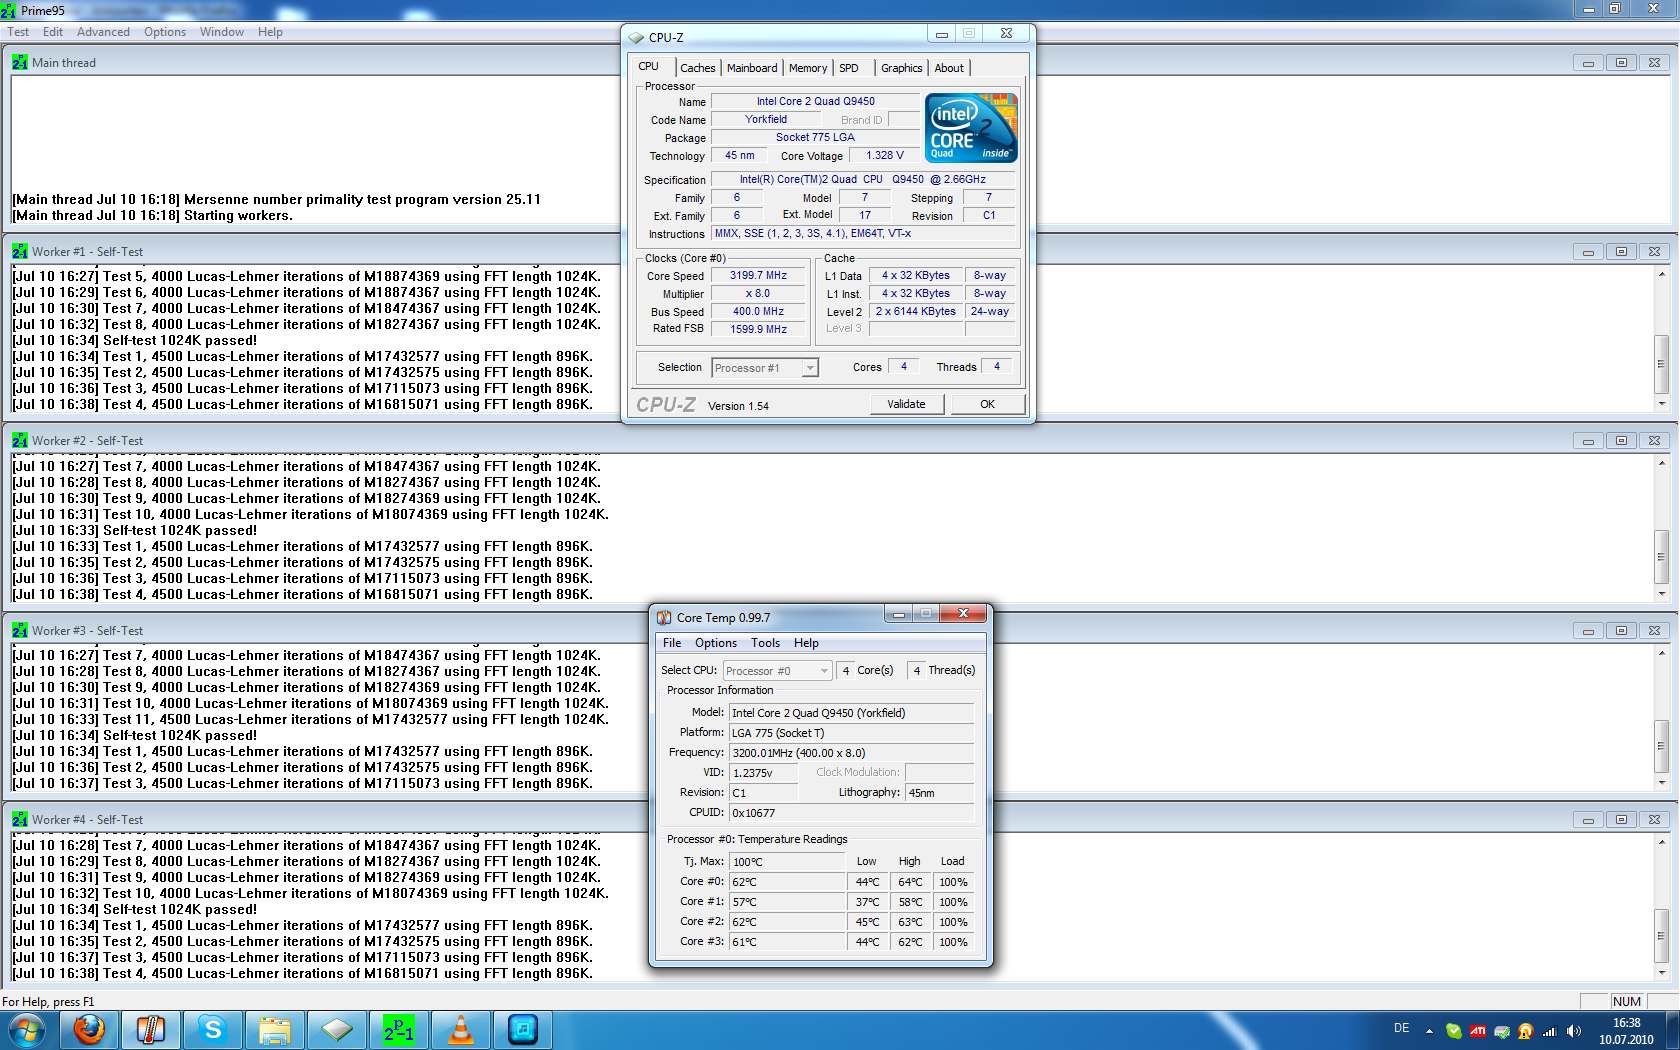
Task: Open the Windows Start menu
Action: [27, 1029]
